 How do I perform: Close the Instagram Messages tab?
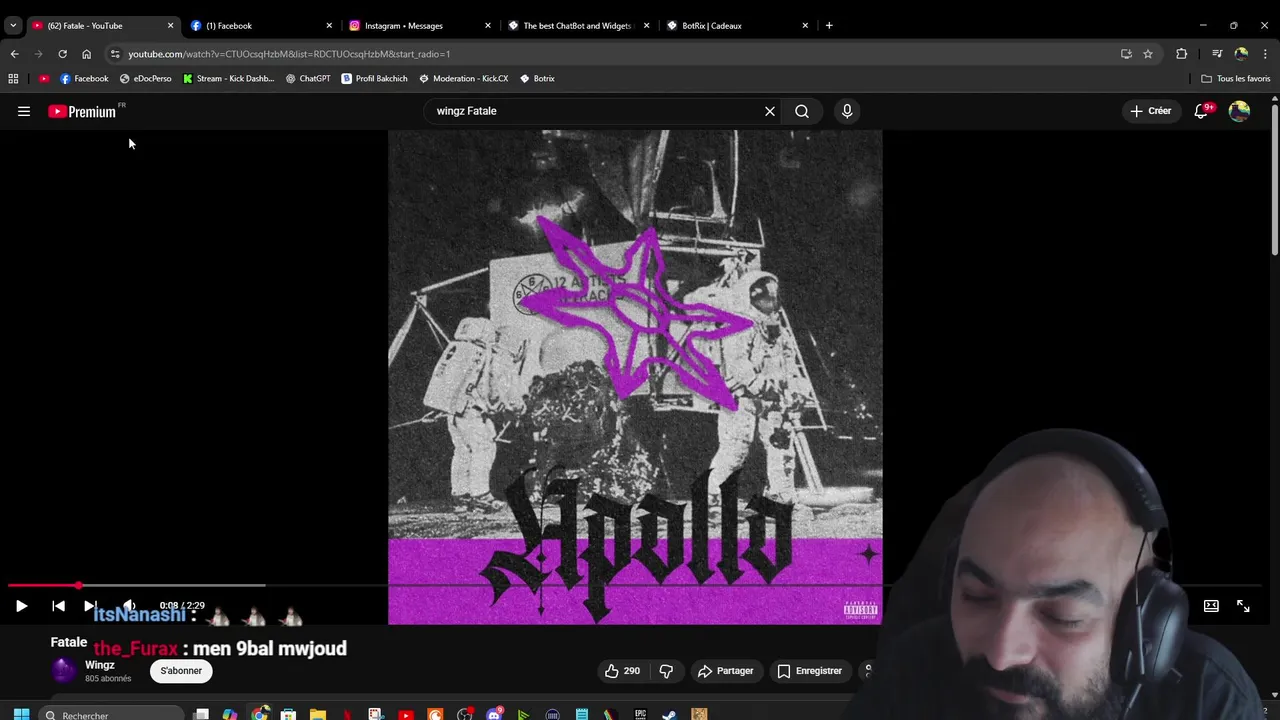pos(488,25)
